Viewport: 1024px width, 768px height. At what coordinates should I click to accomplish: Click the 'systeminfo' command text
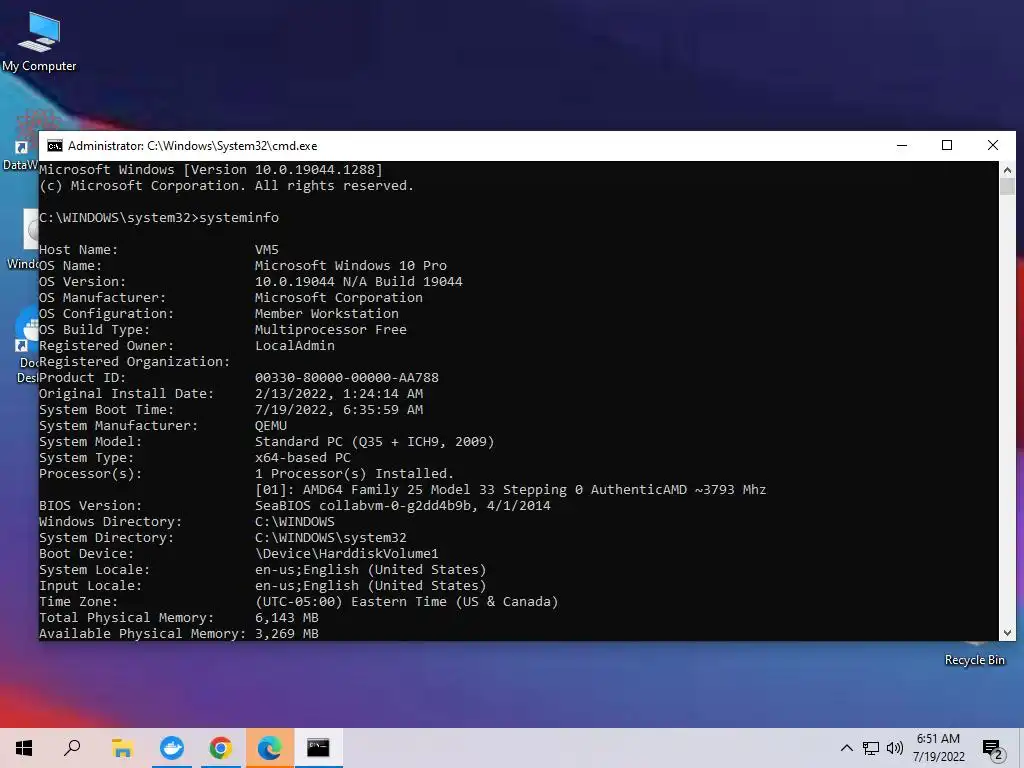[x=239, y=217]
